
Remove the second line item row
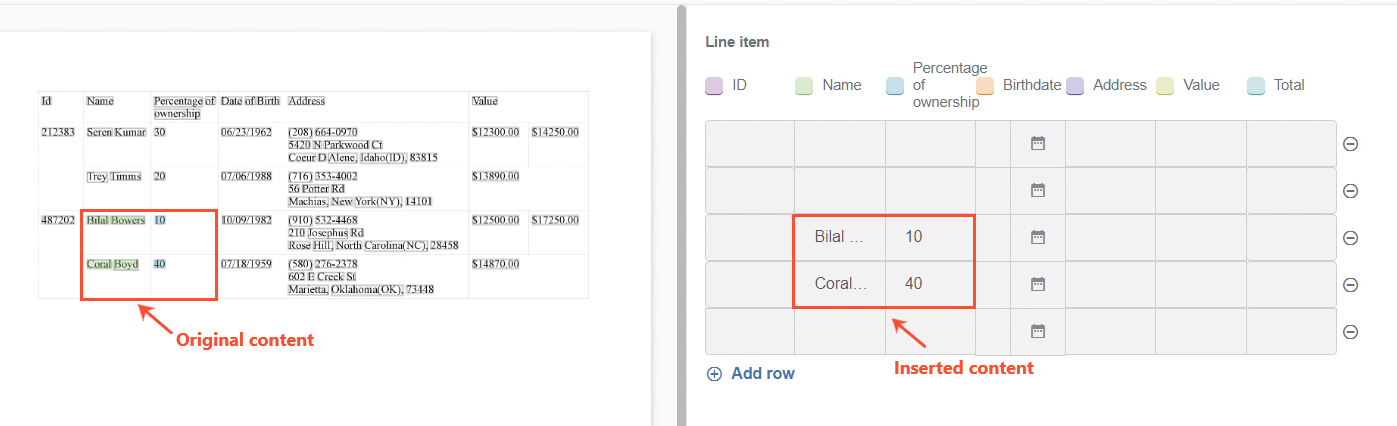tap(1350, 191)
